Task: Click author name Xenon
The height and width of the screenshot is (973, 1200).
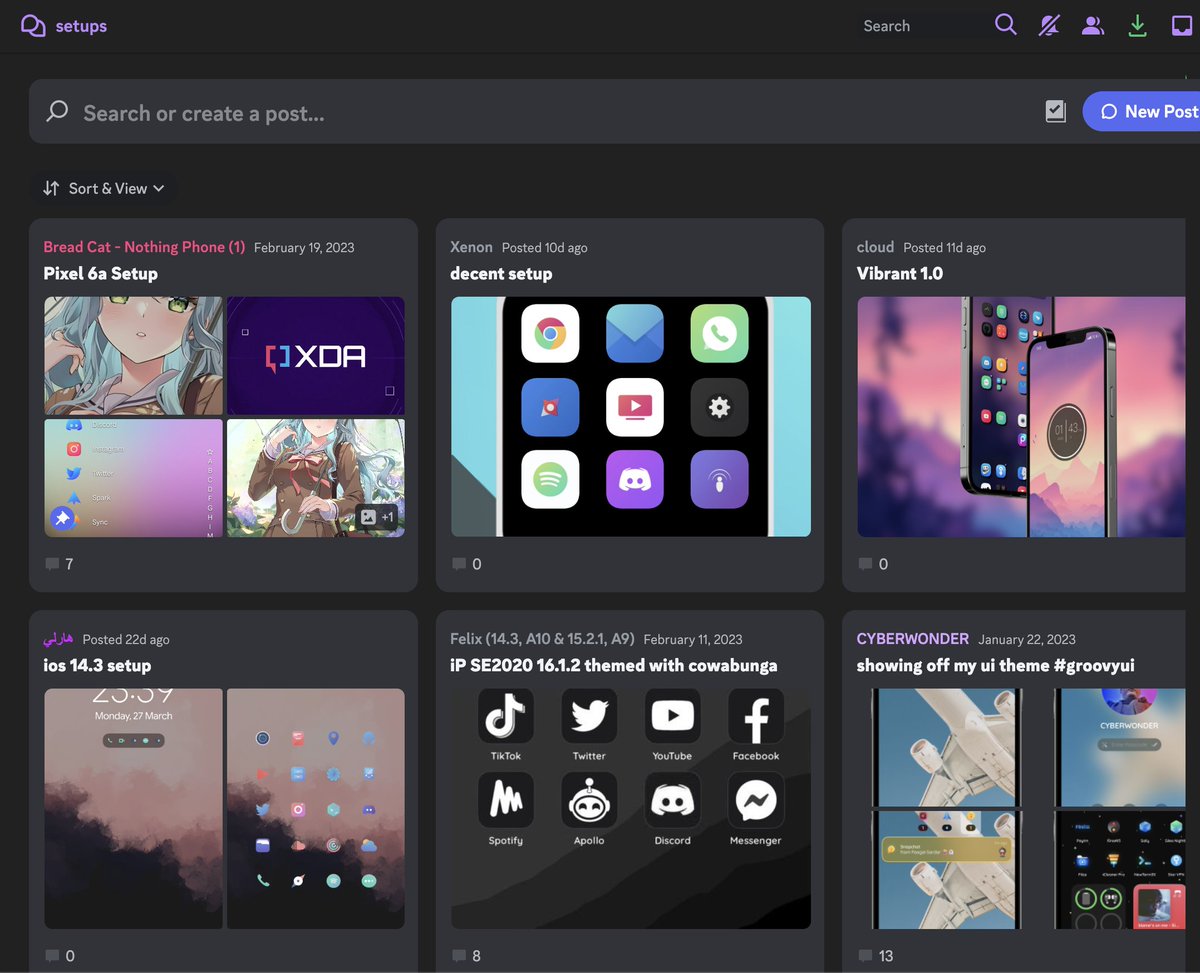Action: click(471, 247)
